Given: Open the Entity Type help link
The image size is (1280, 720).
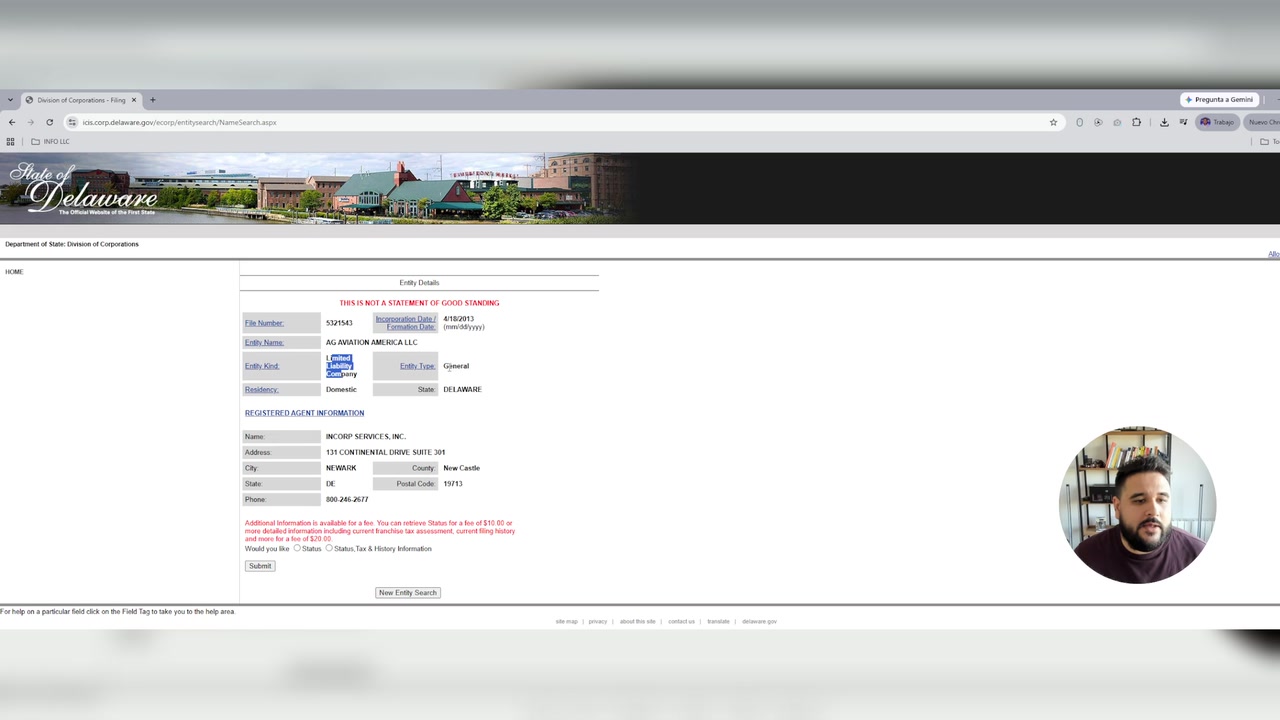Looking at the screenshot, I should tap(418, 366).
